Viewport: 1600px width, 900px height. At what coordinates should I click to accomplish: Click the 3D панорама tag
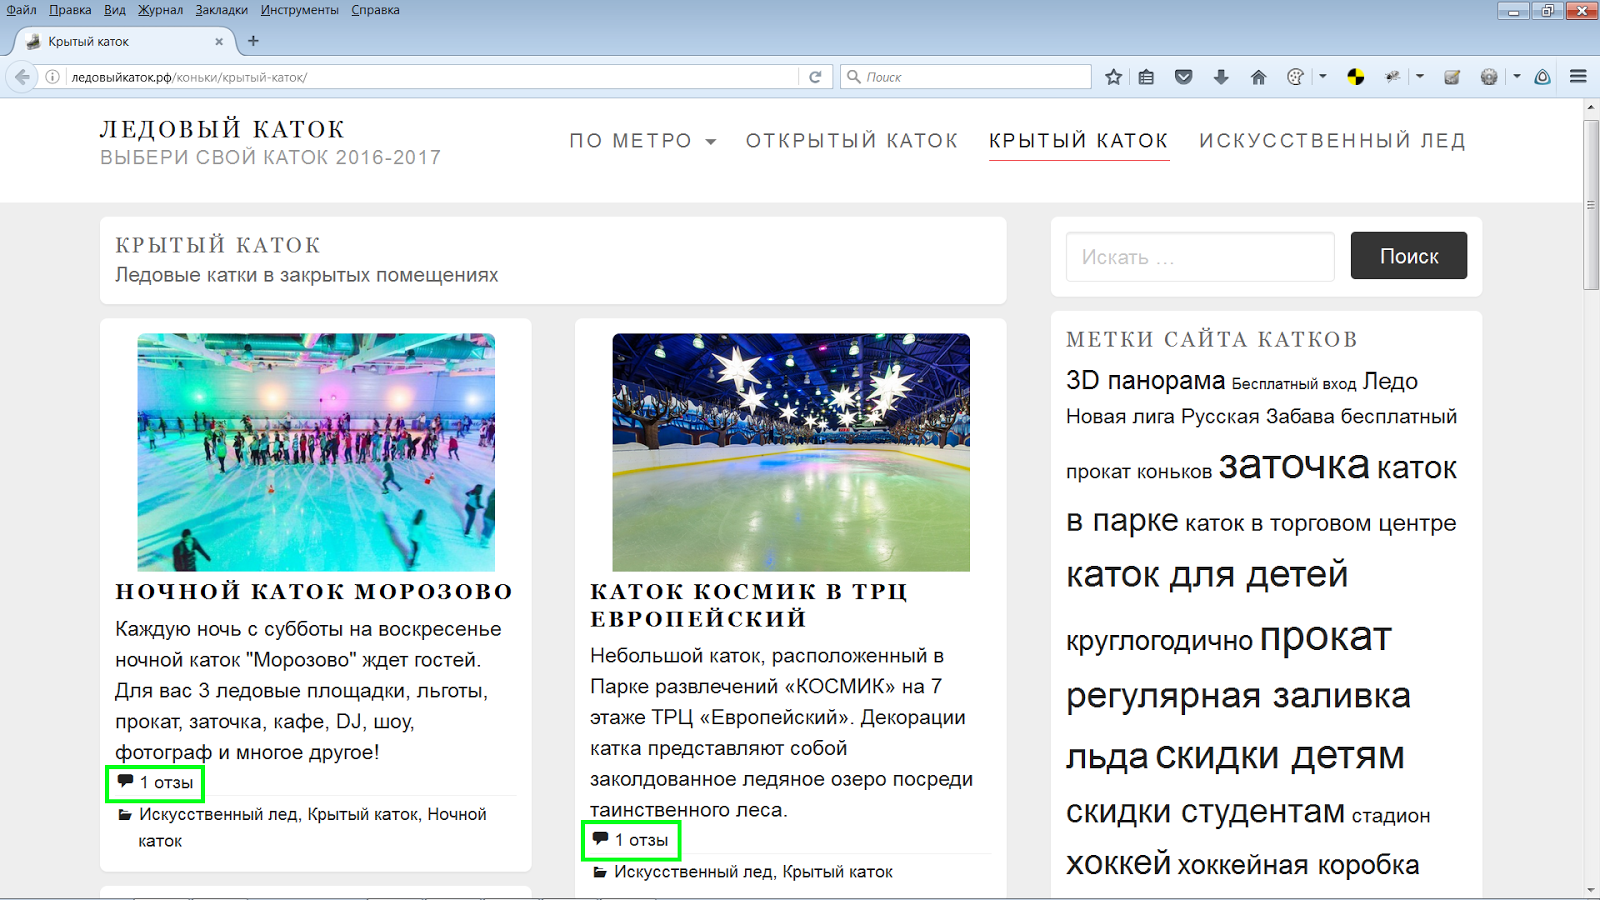(x=1145, y=381)
